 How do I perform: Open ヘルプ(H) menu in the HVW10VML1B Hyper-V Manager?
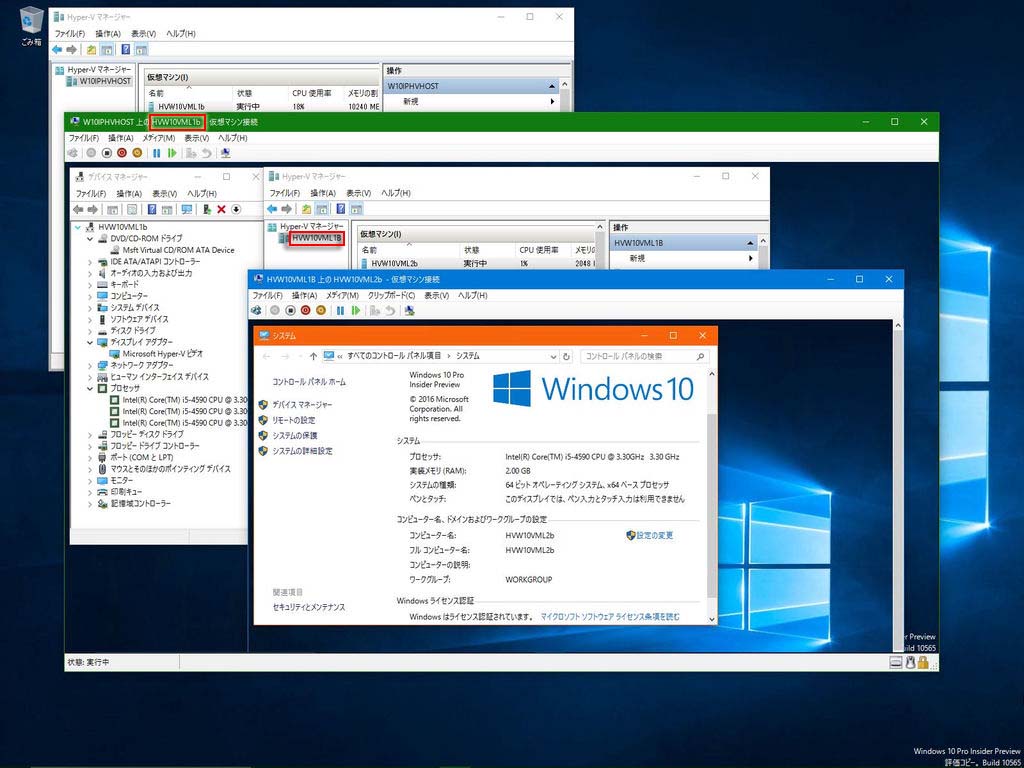(396, 193)
